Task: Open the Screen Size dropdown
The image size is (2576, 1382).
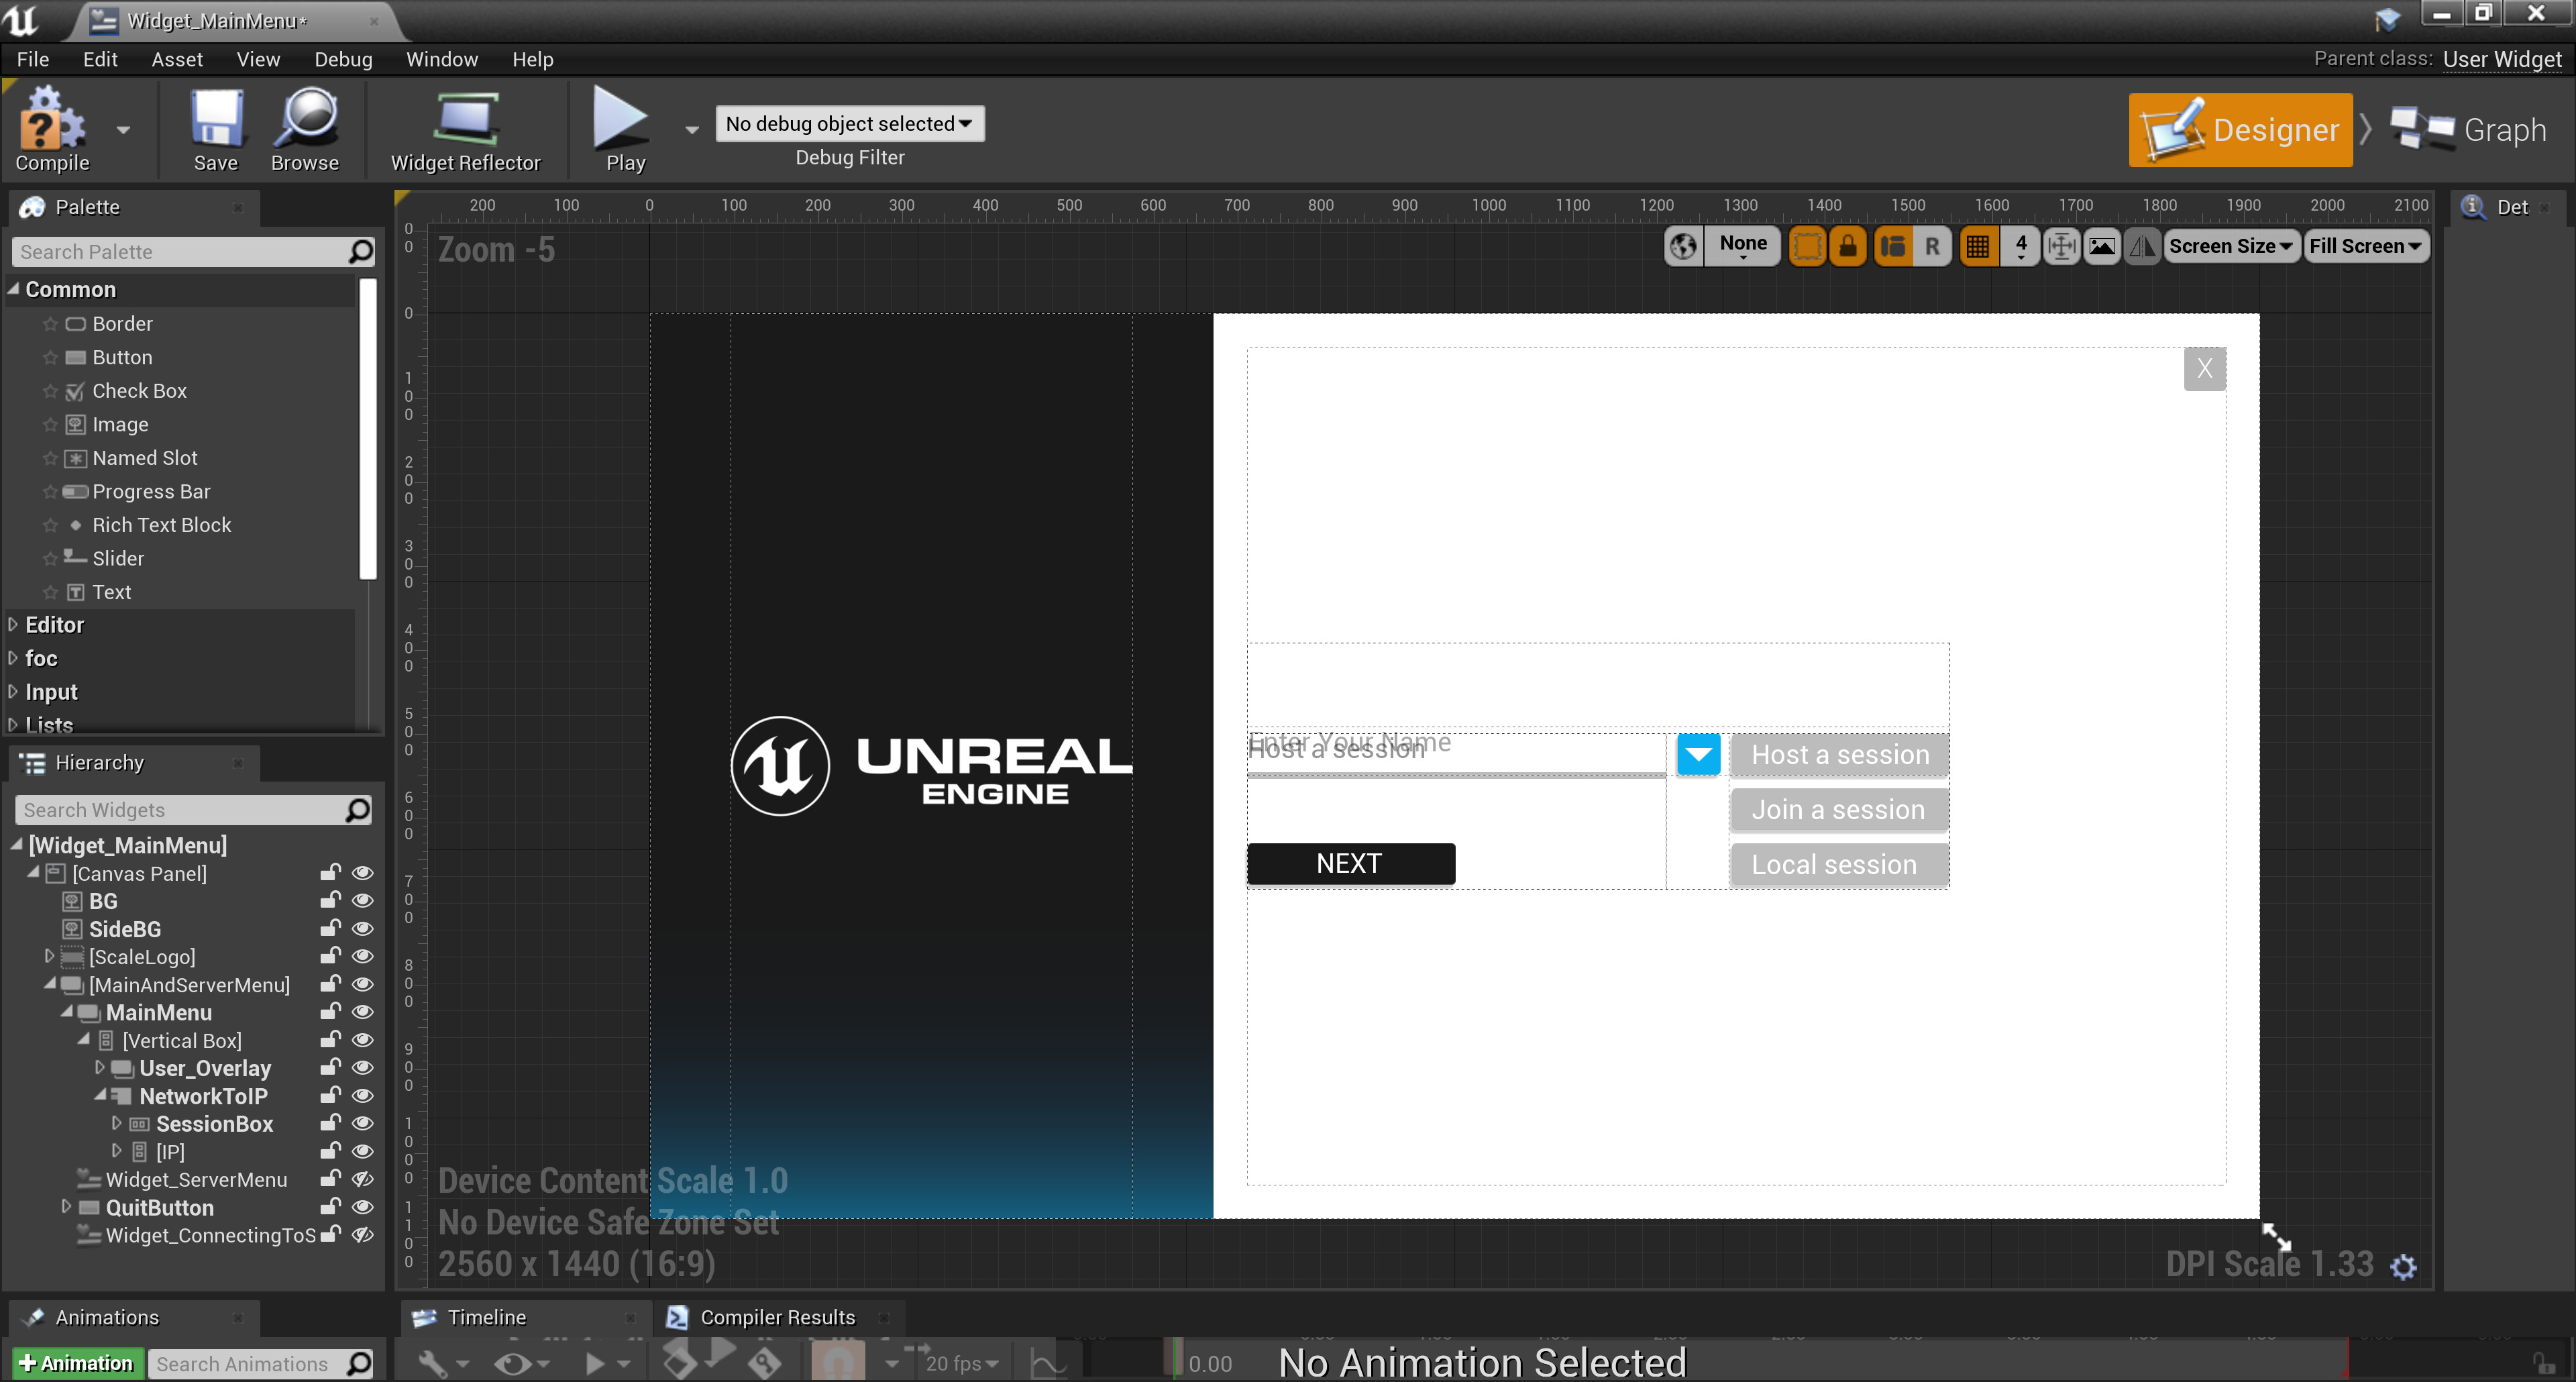Action: [2230, 246]
